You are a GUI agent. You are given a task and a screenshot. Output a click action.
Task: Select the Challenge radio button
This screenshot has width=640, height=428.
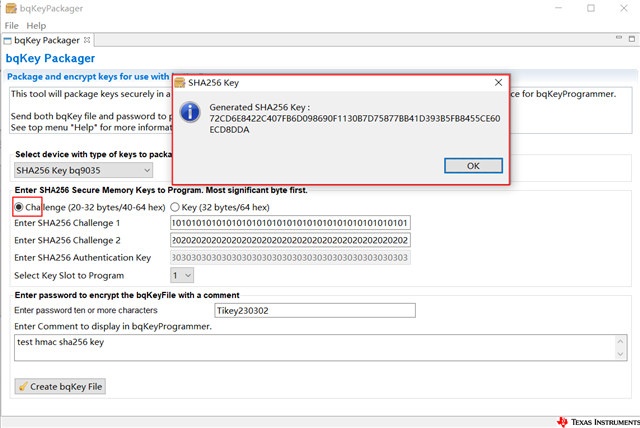(18, 207)
